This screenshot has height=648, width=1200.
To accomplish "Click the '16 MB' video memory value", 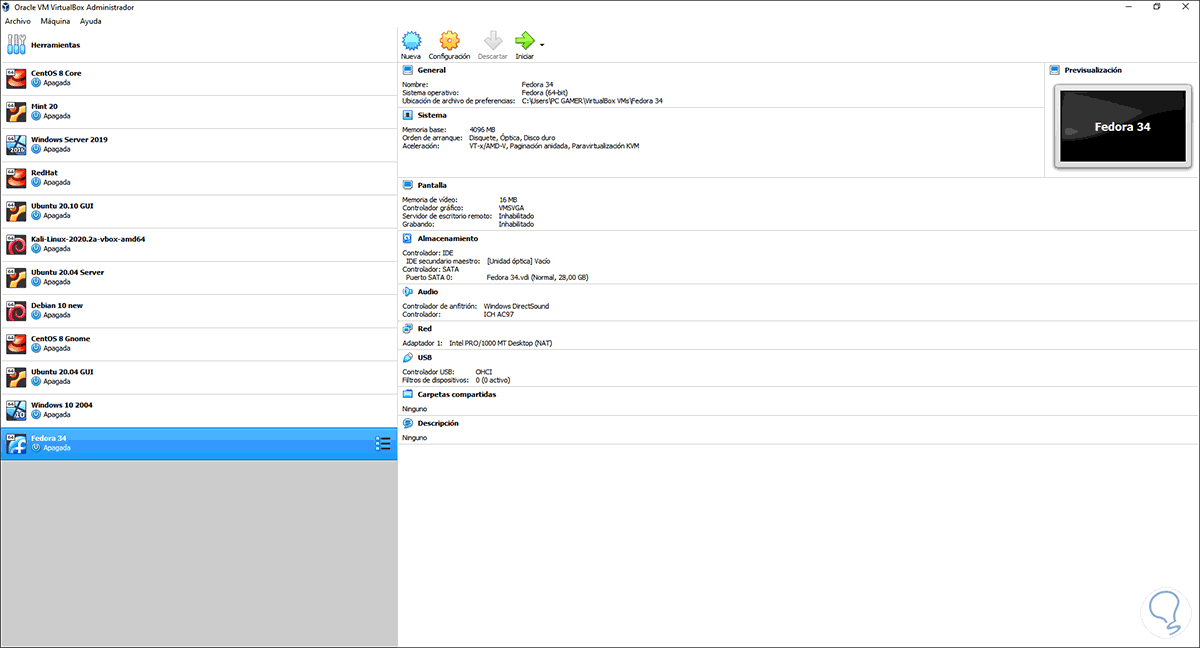I will pyautogui.click(x=508, y=199).
